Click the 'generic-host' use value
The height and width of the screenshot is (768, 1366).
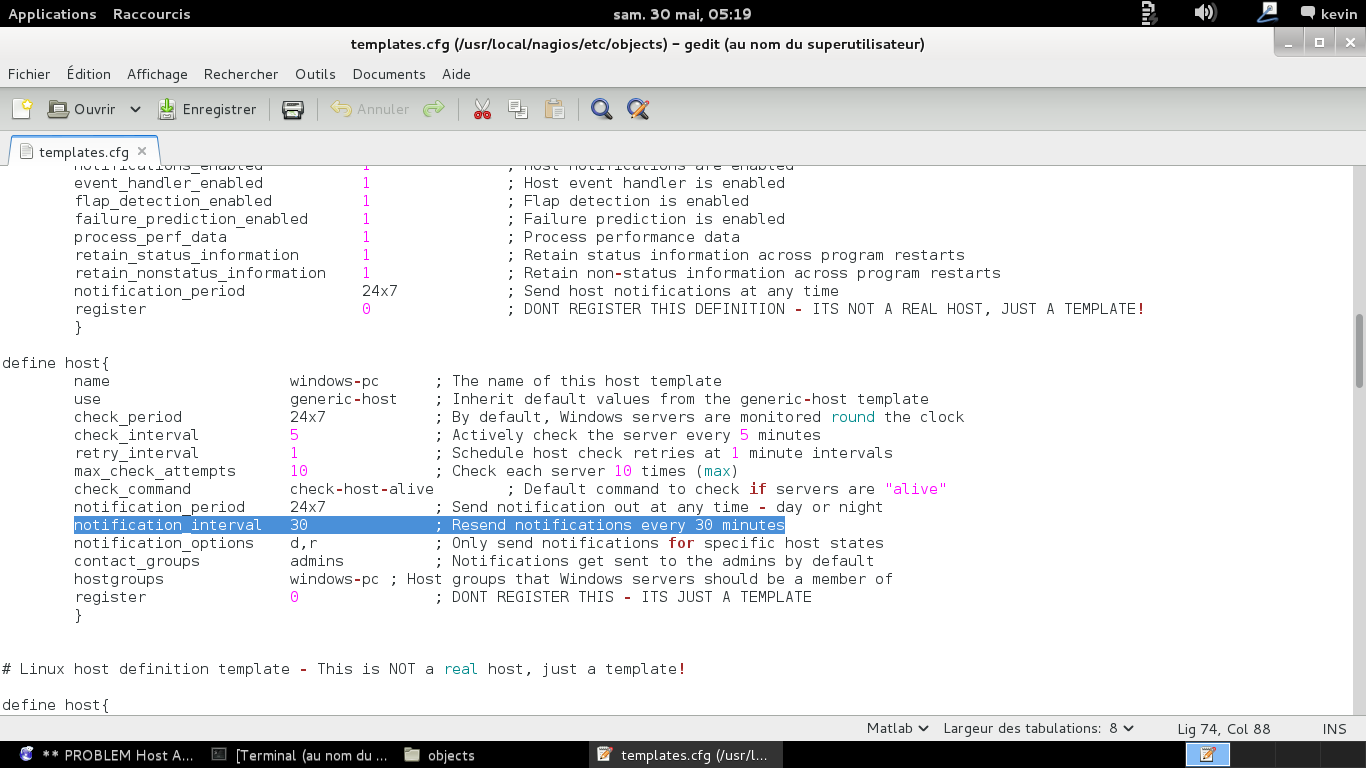pos(344,399)
